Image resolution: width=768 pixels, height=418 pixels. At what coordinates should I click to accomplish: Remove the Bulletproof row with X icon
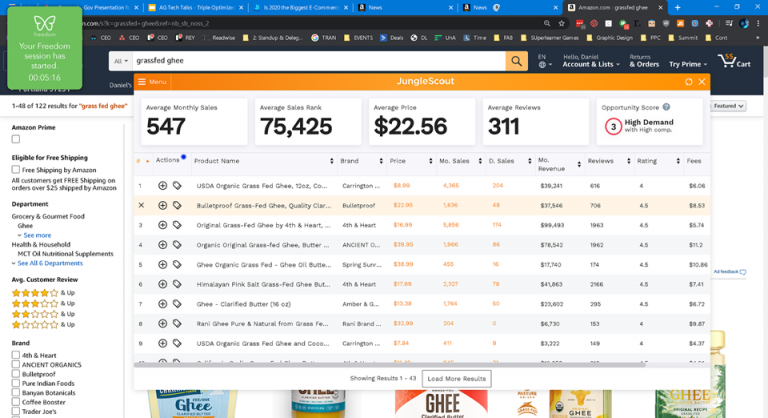point(141,205)
